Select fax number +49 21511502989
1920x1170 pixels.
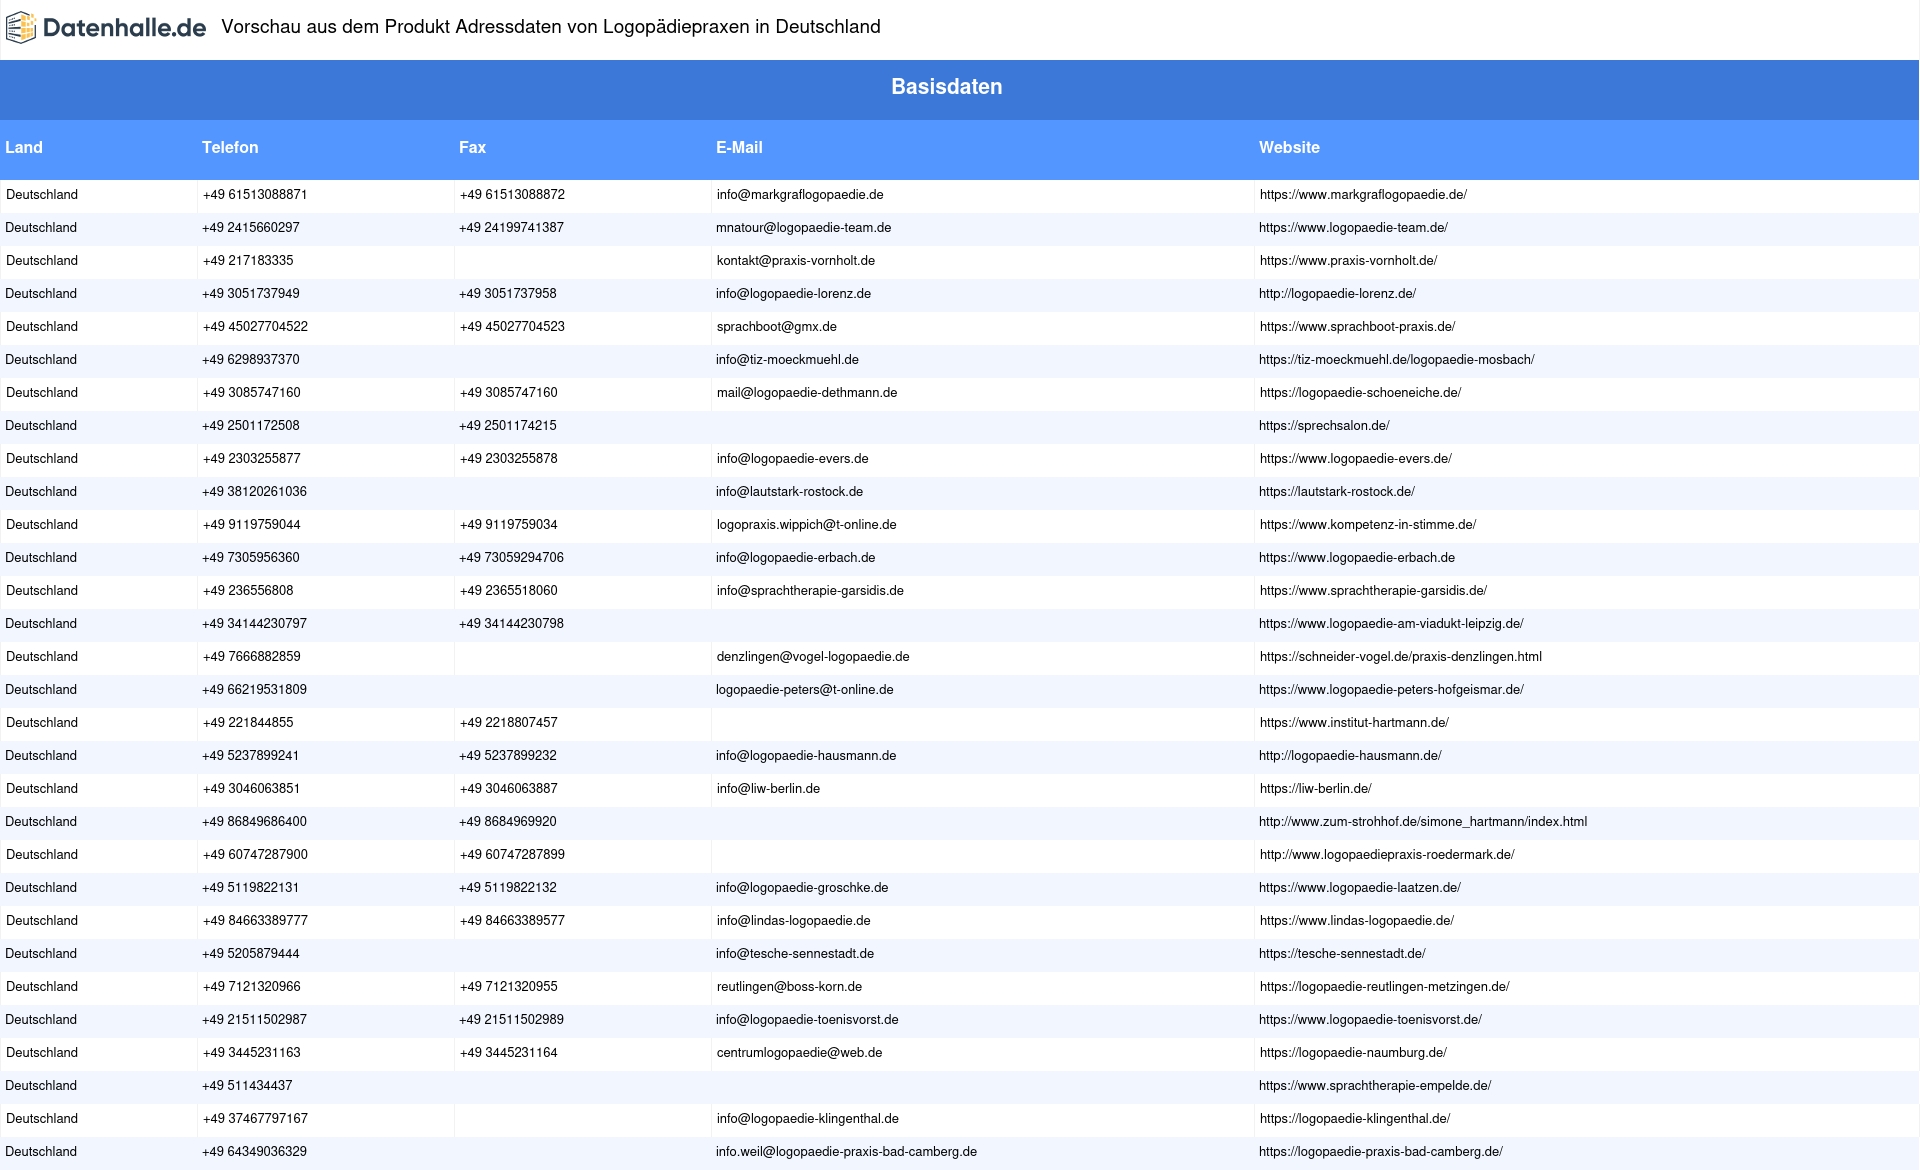click(511, 1020)
